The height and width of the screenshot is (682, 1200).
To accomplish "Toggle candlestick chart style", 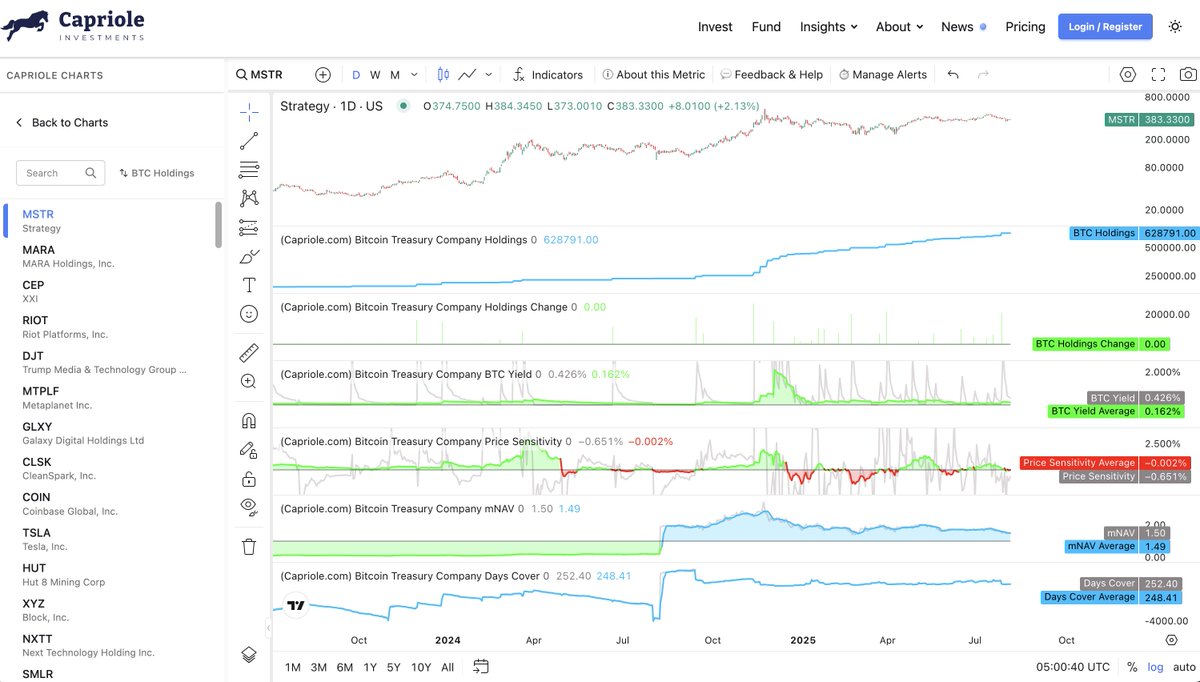I will [x=441, y=74].
